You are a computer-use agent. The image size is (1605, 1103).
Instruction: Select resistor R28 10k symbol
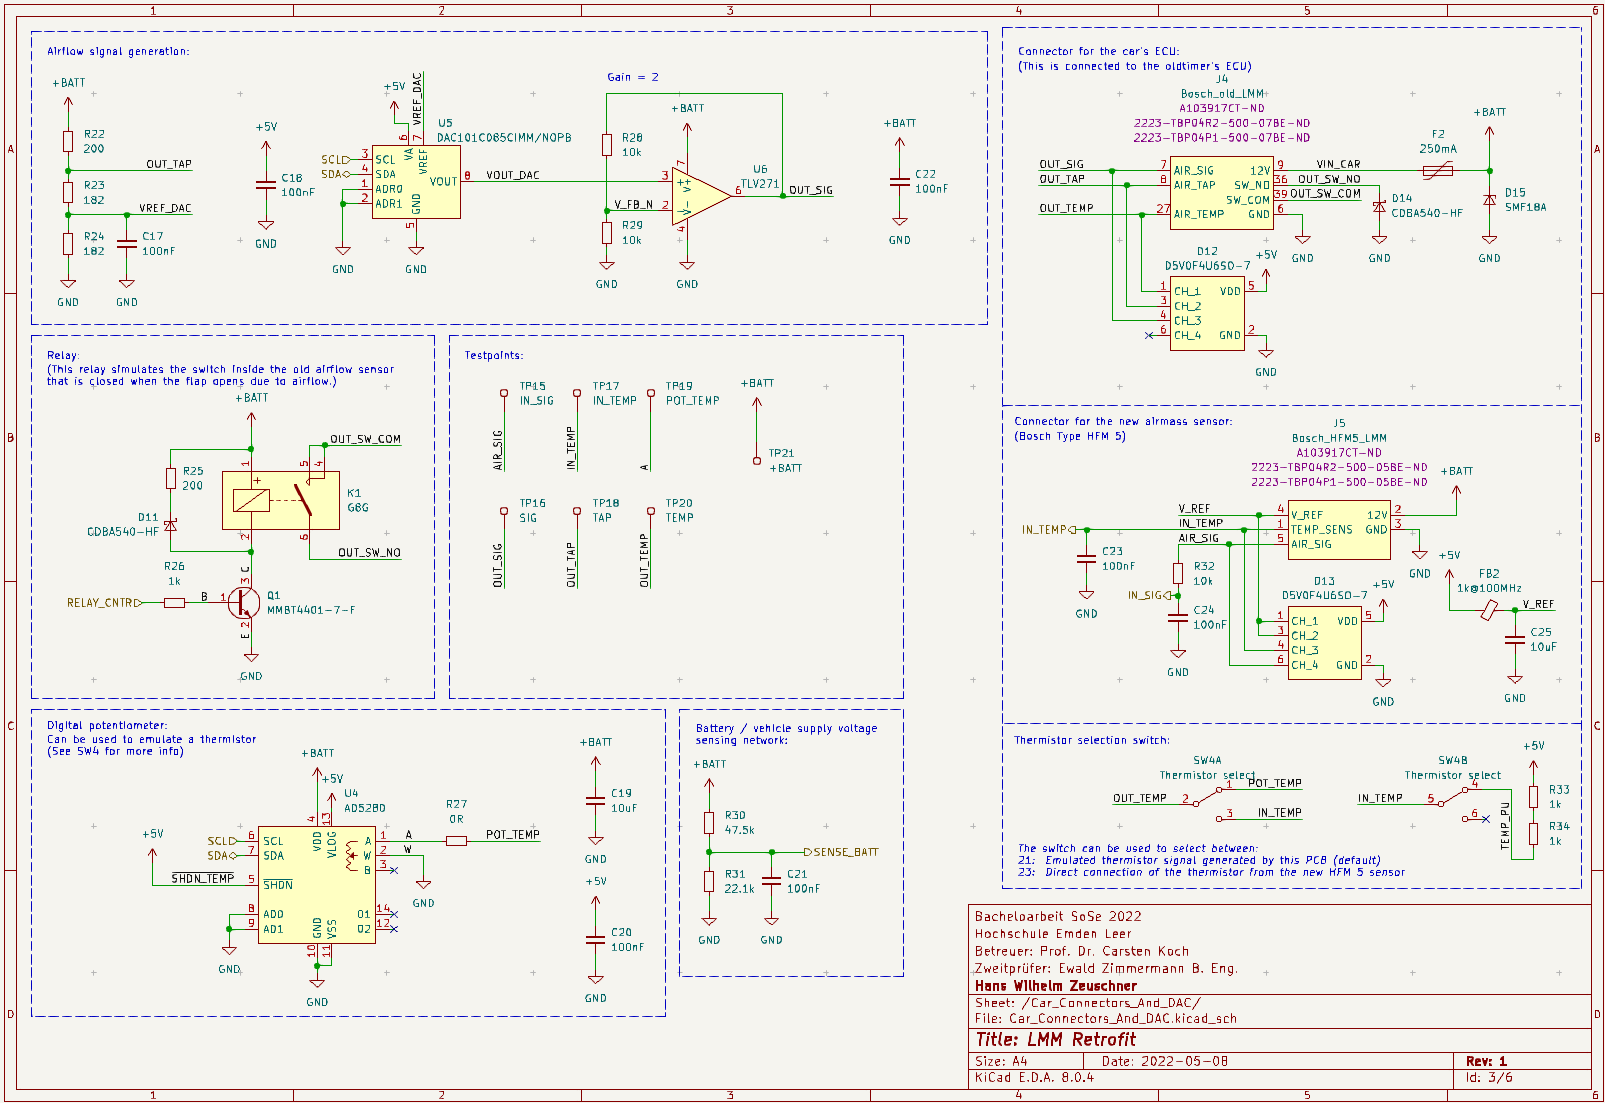pos(607,145)
